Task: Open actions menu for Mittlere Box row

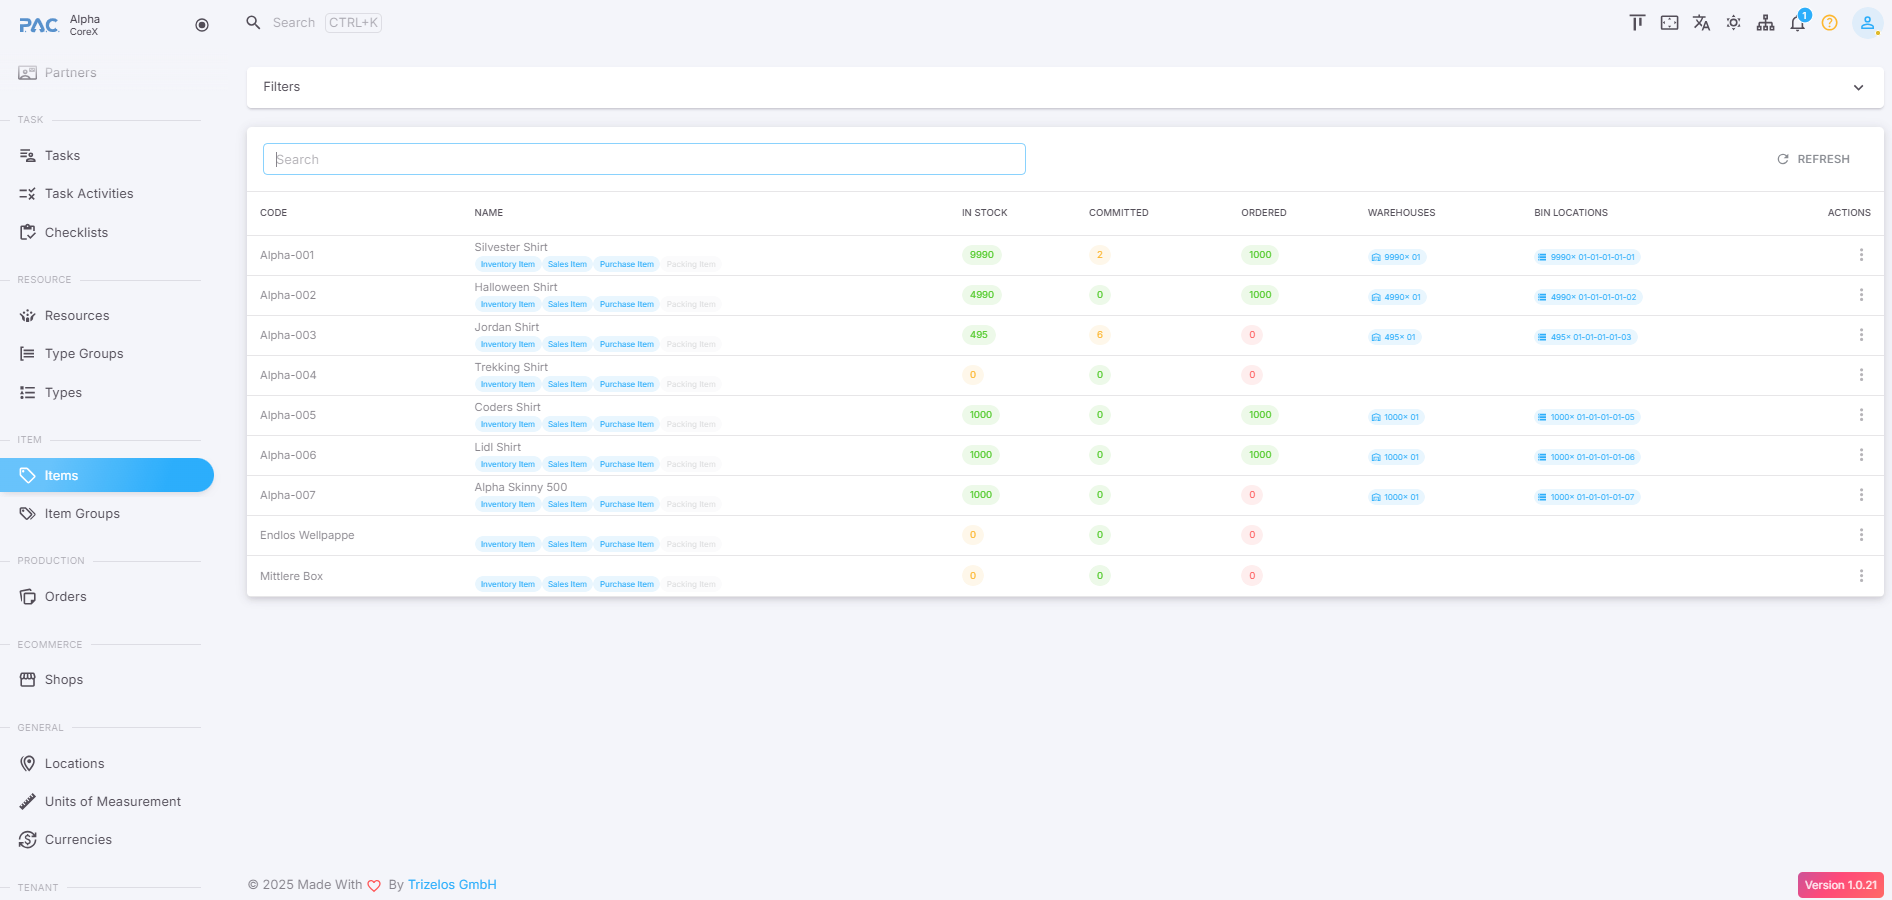Action: pos(1861,576)
